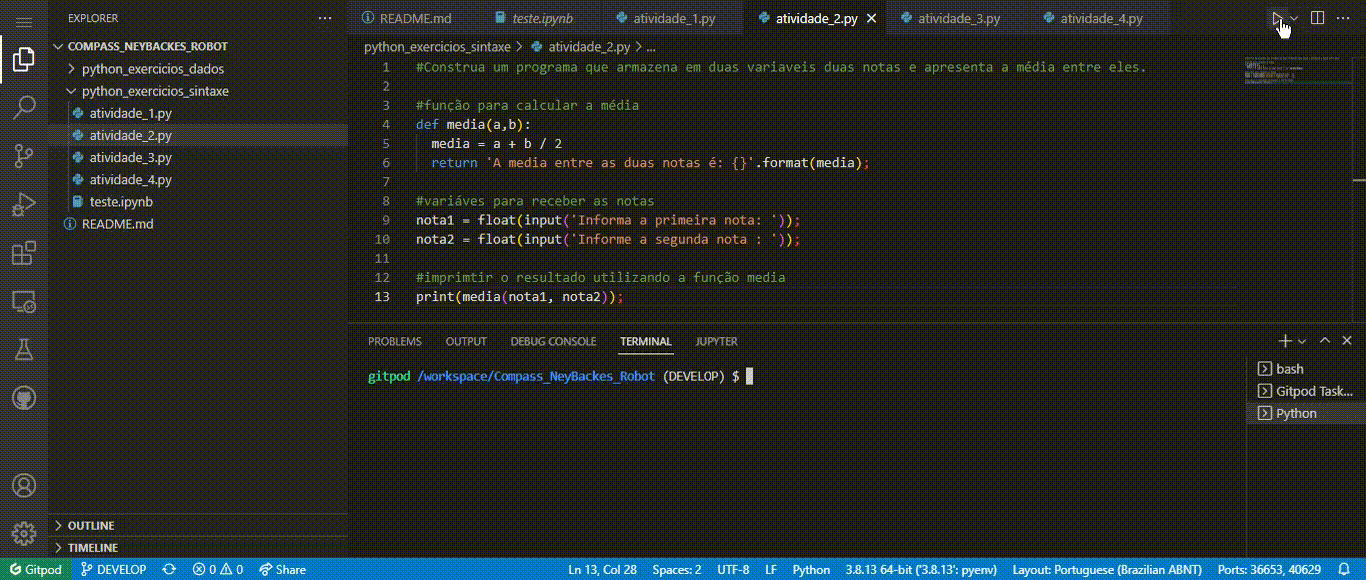The height and width of the screenshot is (580, 1366).
Task: Switch to the atividade_4.py editor tab
Action: 1100,18
